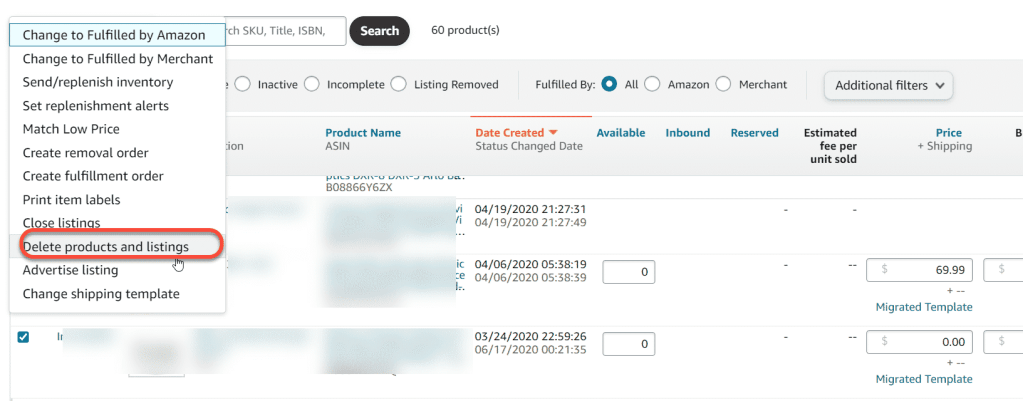Sort by Price column header
This screenshot has width=1023, height=401.
(x=949, y=133)
